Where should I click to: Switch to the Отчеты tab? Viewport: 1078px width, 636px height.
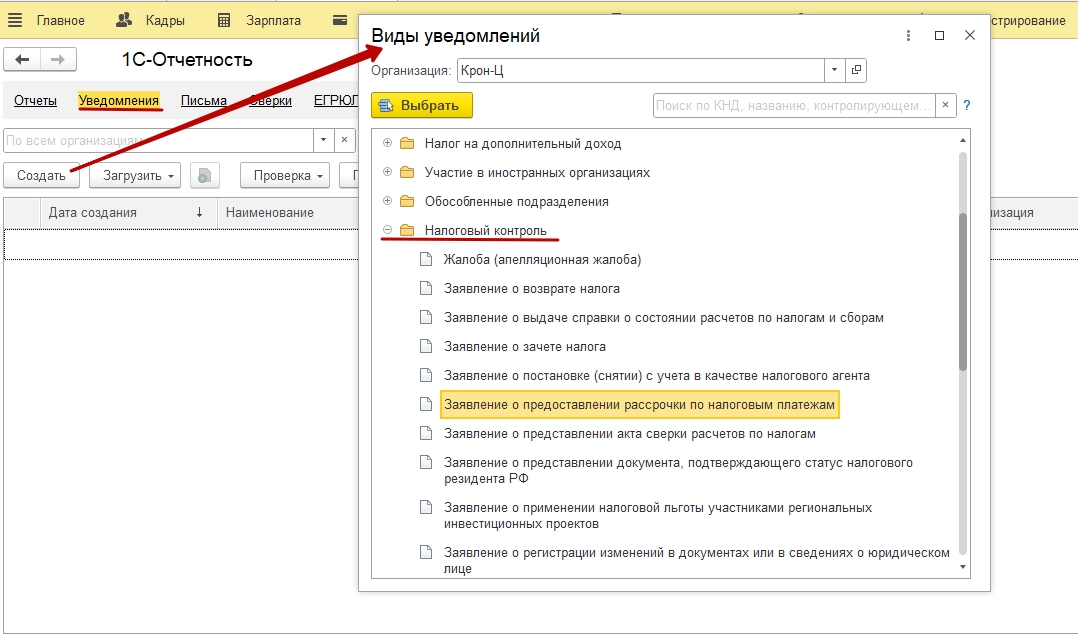(x=35, y=100)
